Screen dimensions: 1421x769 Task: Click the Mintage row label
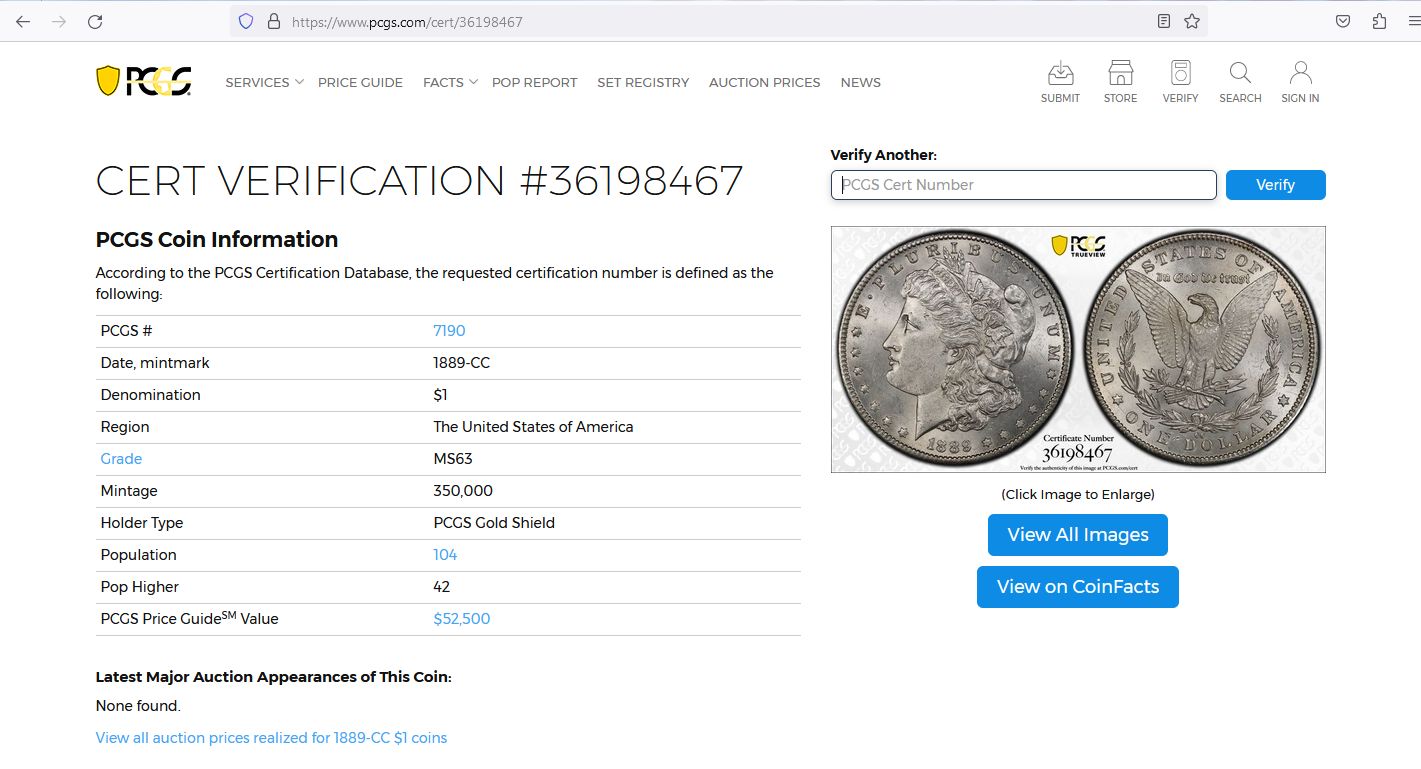(129, 491)
